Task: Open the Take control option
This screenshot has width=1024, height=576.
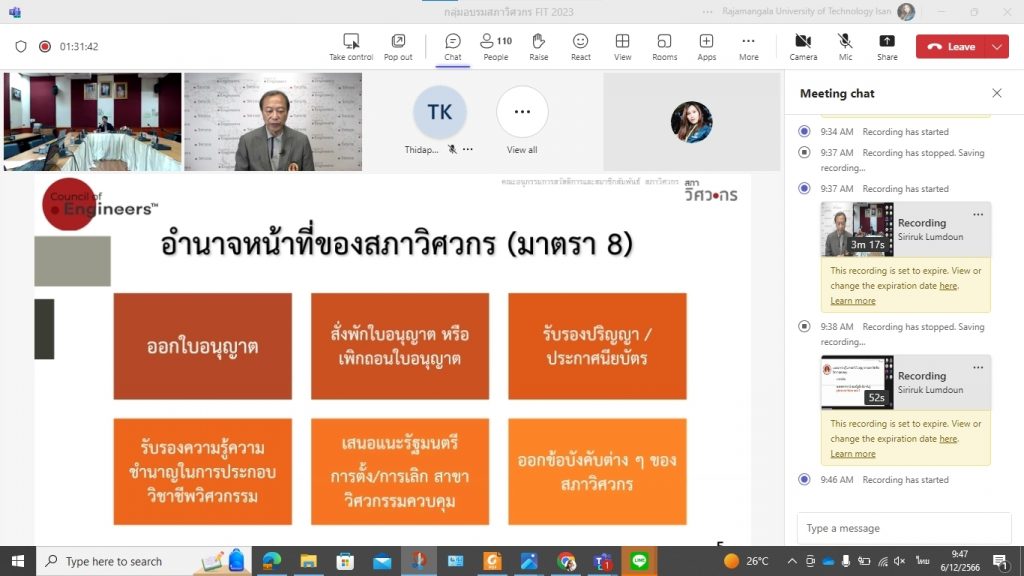Action: pyautogui.click(x=351, y=46)
